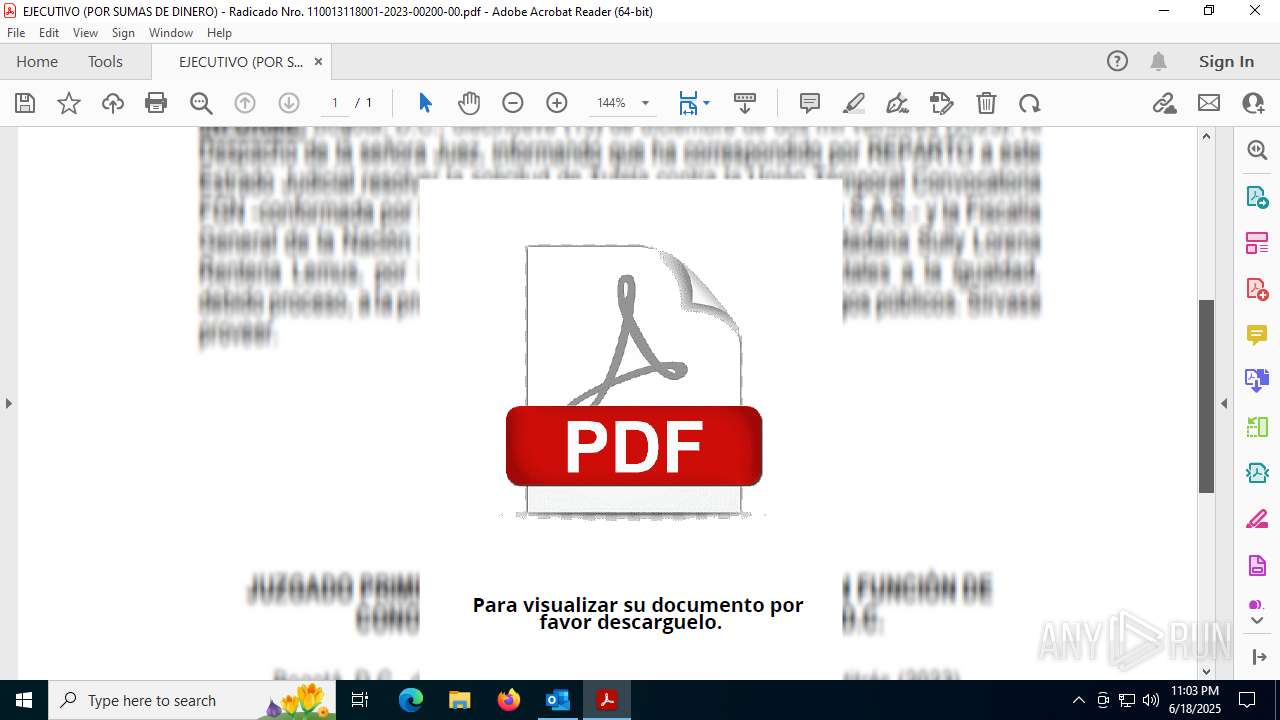Switch to the Home tab
Viewport: 1280px width, 720px height.
[37, 61]
